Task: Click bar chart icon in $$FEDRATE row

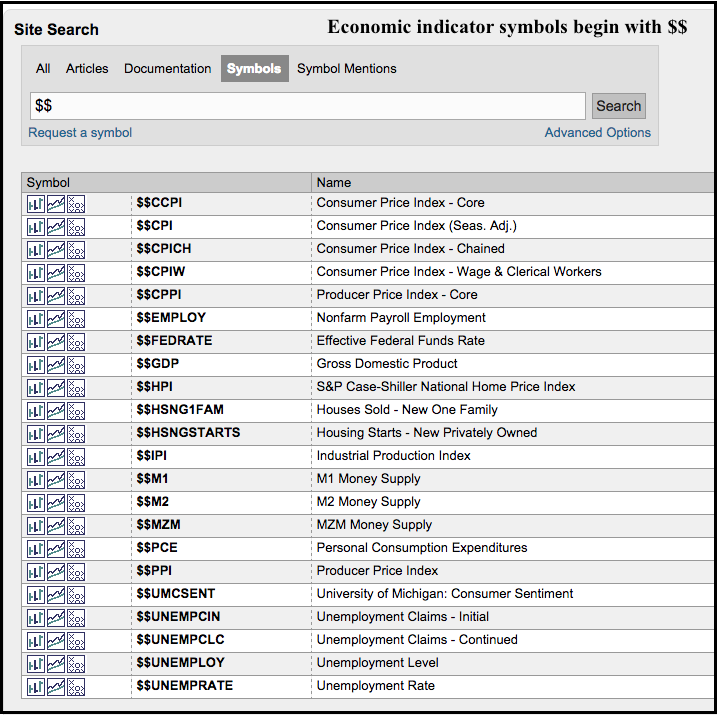Action: coord(36,341)
